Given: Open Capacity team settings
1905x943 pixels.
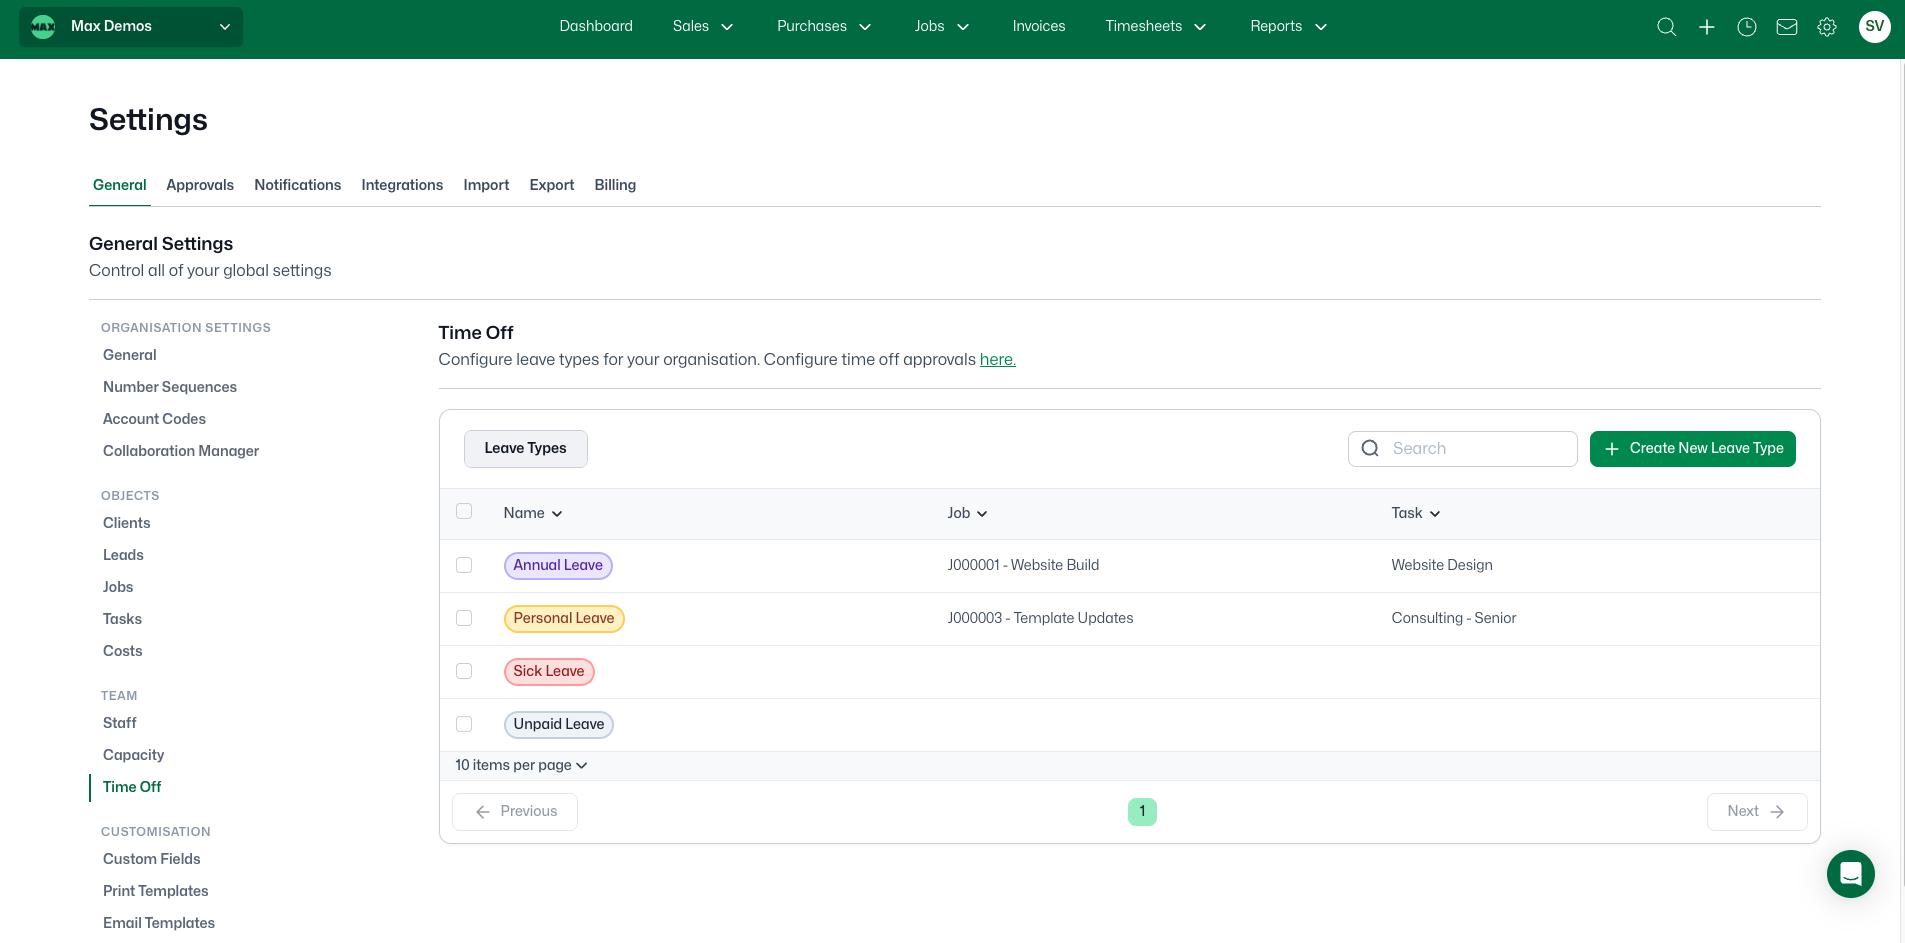Looking at the screenshot, I should (134, 755).
